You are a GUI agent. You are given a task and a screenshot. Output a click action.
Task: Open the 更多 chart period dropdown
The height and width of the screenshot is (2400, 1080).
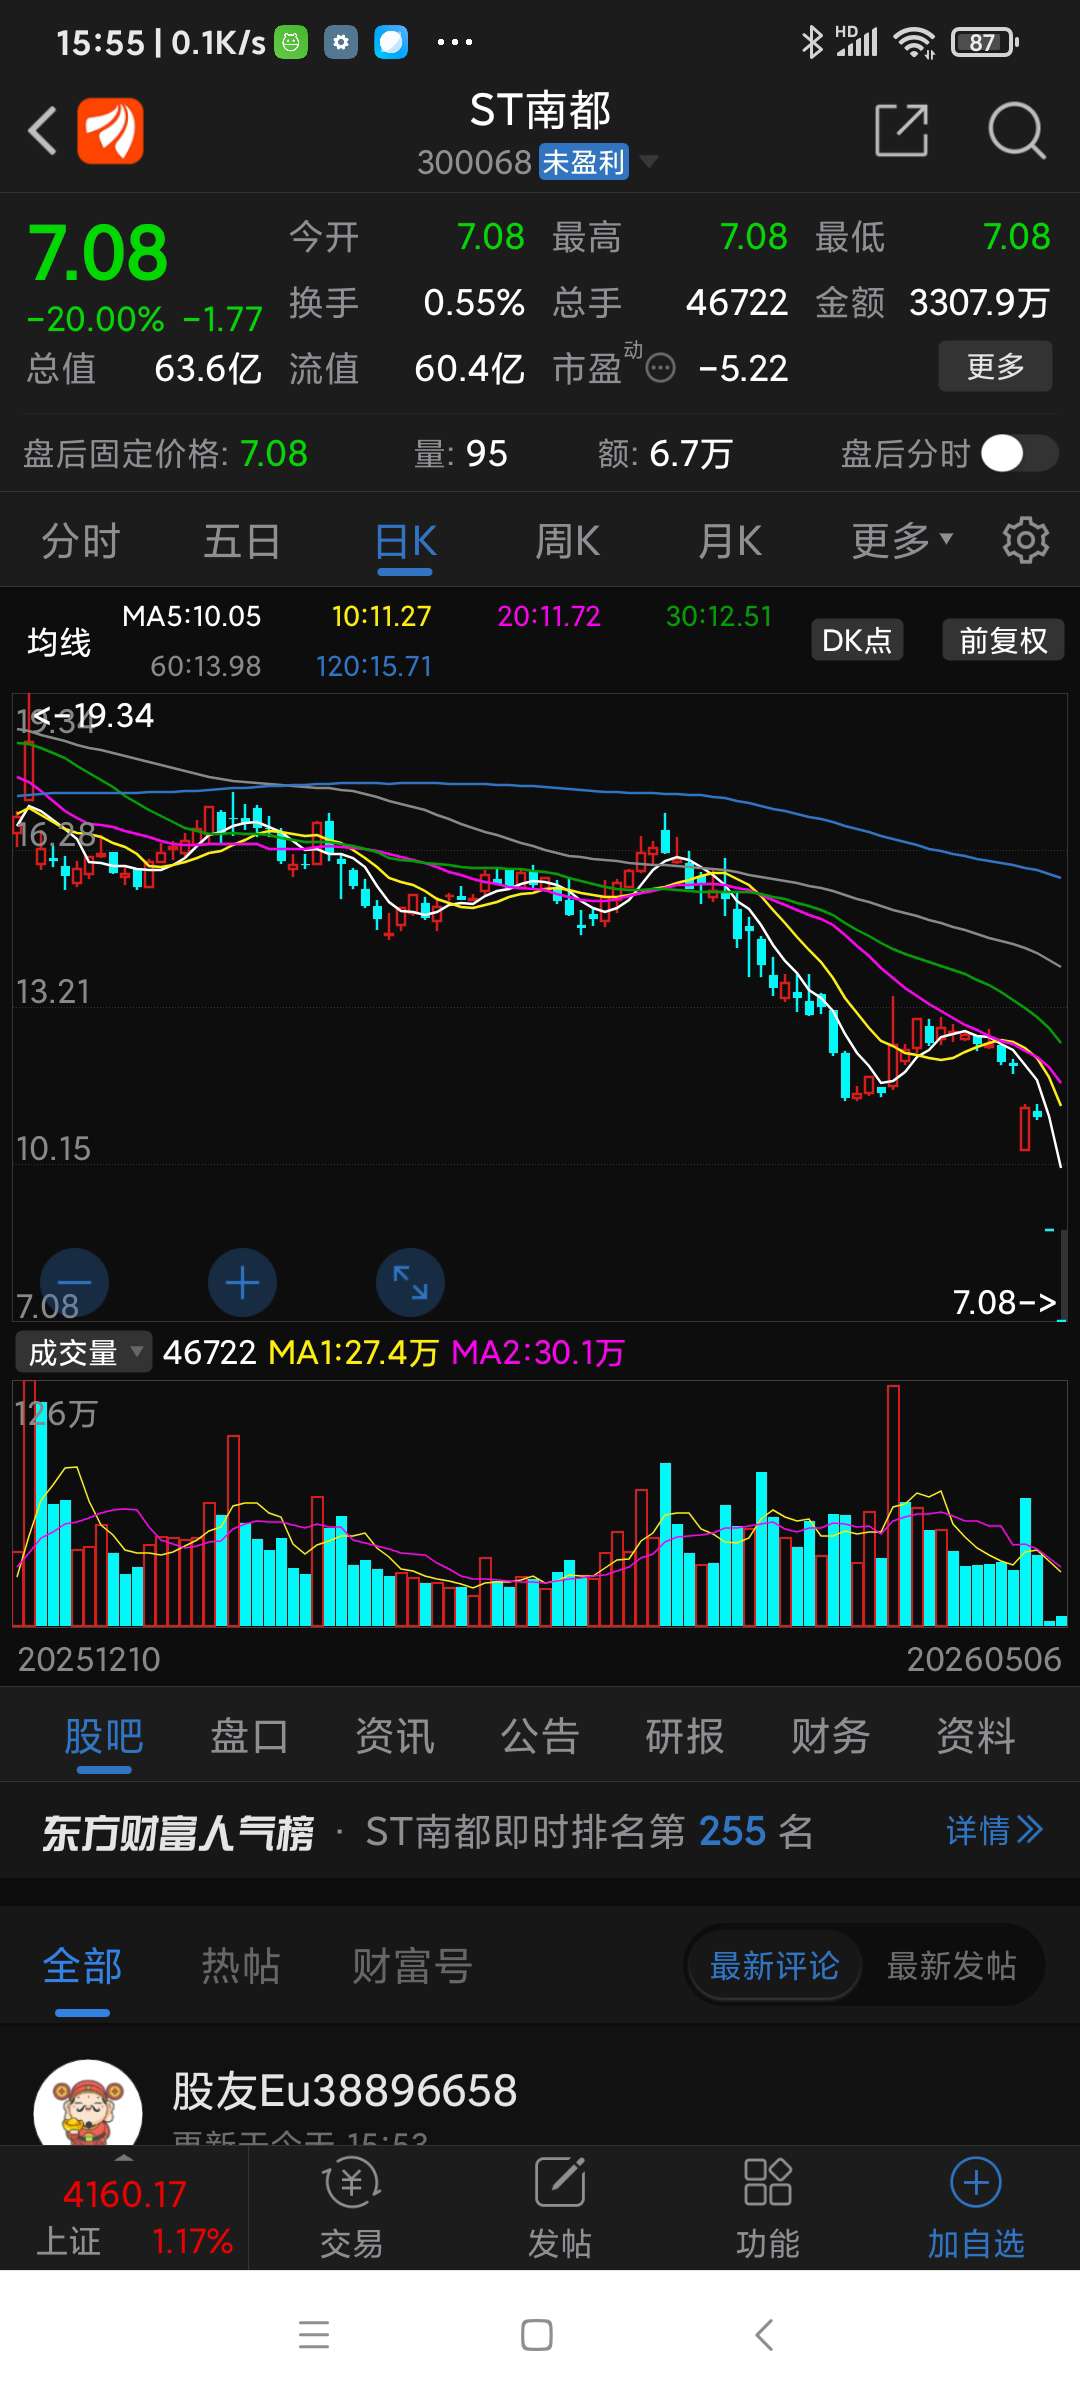tap(902, 541)
